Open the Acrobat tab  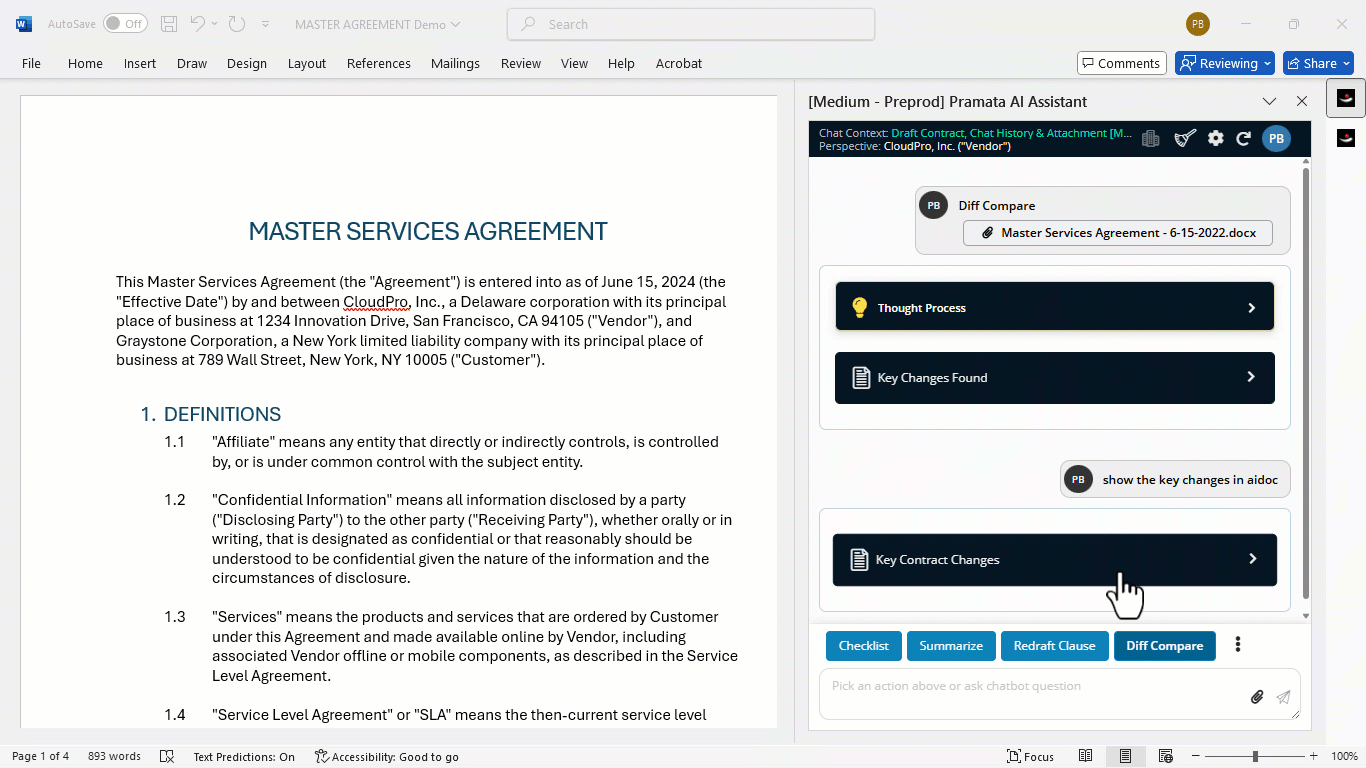(679, 63)
